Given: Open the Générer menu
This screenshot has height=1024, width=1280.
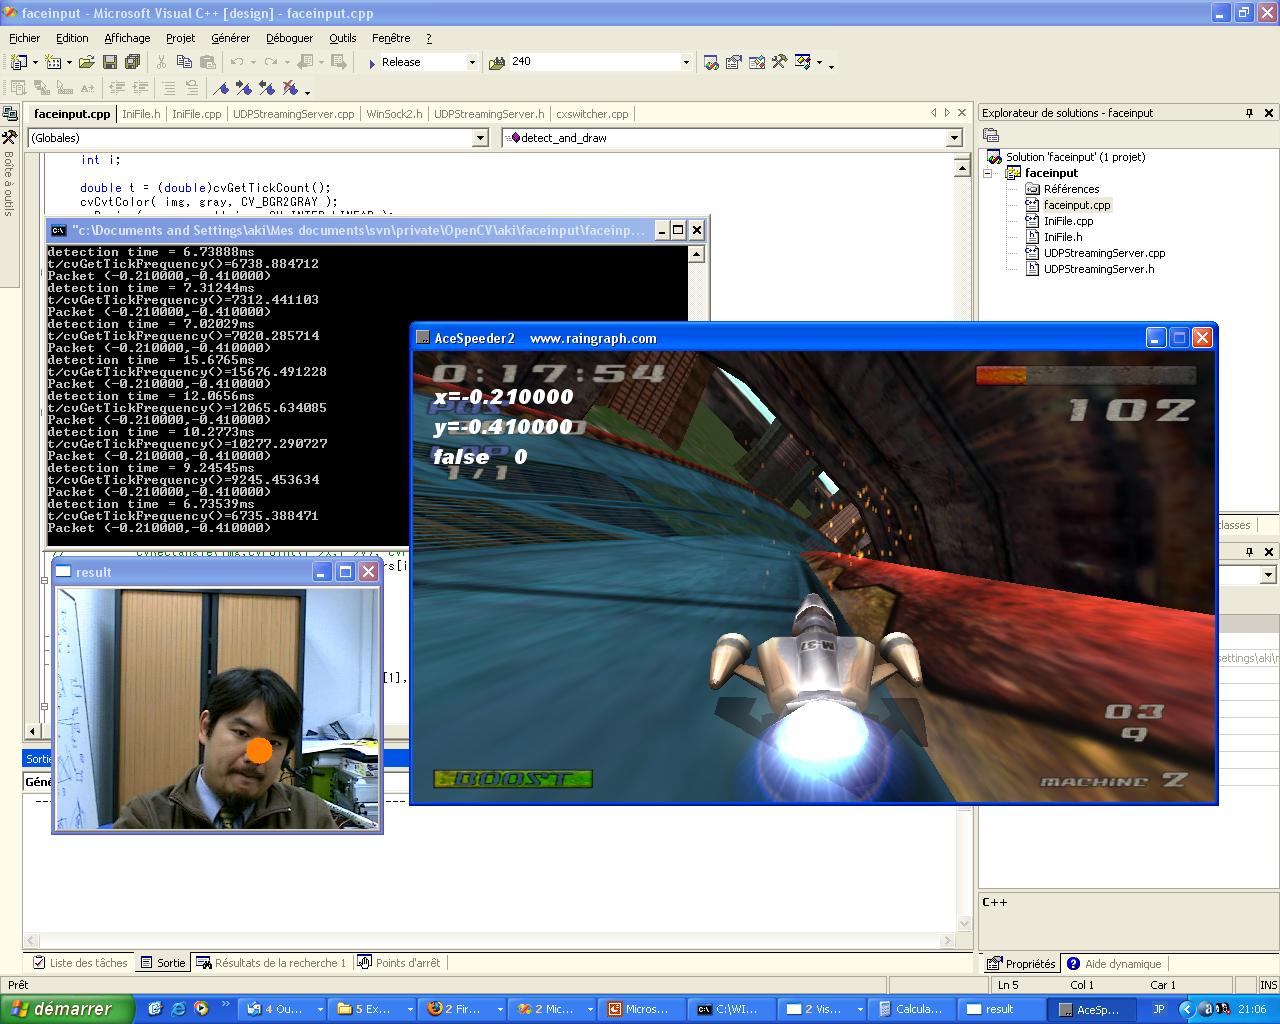Looking at the screenshot, I should click(x=230, y=38).
